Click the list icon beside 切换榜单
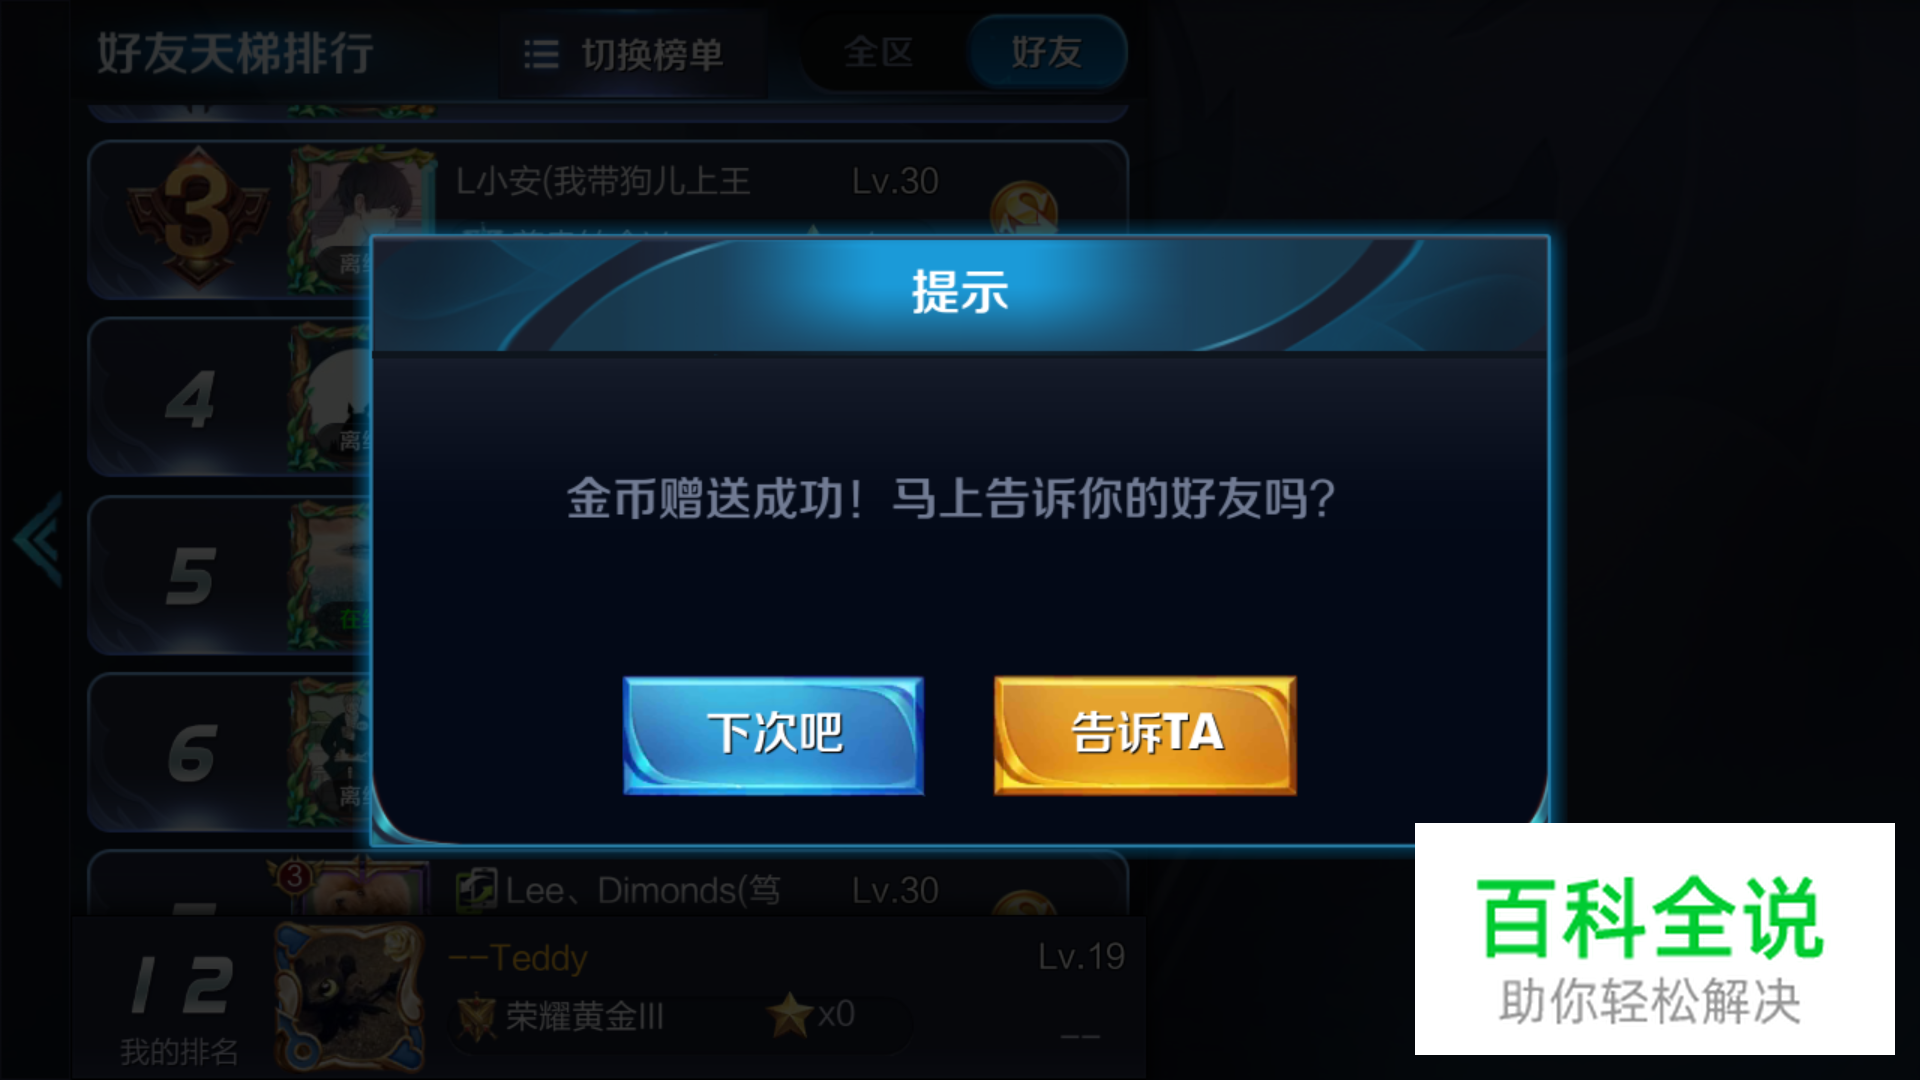This screenshot has width=1920, height=1080. point(541,54)
